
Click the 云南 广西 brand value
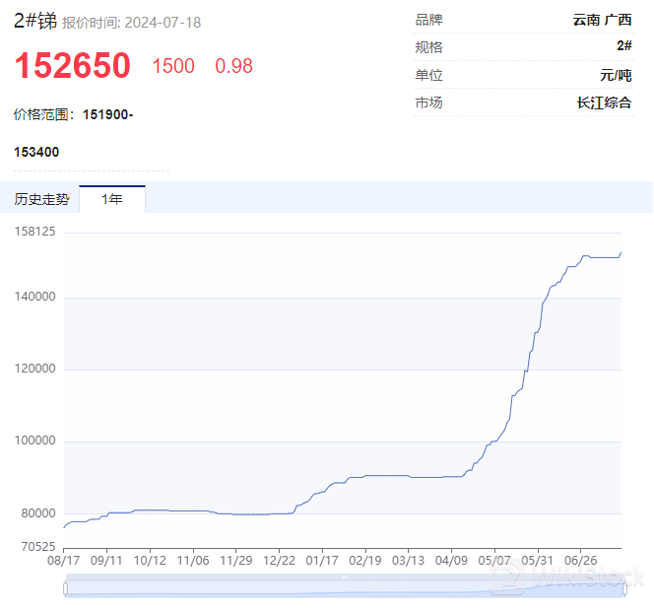pyautogui.click(x=602, y=20)
